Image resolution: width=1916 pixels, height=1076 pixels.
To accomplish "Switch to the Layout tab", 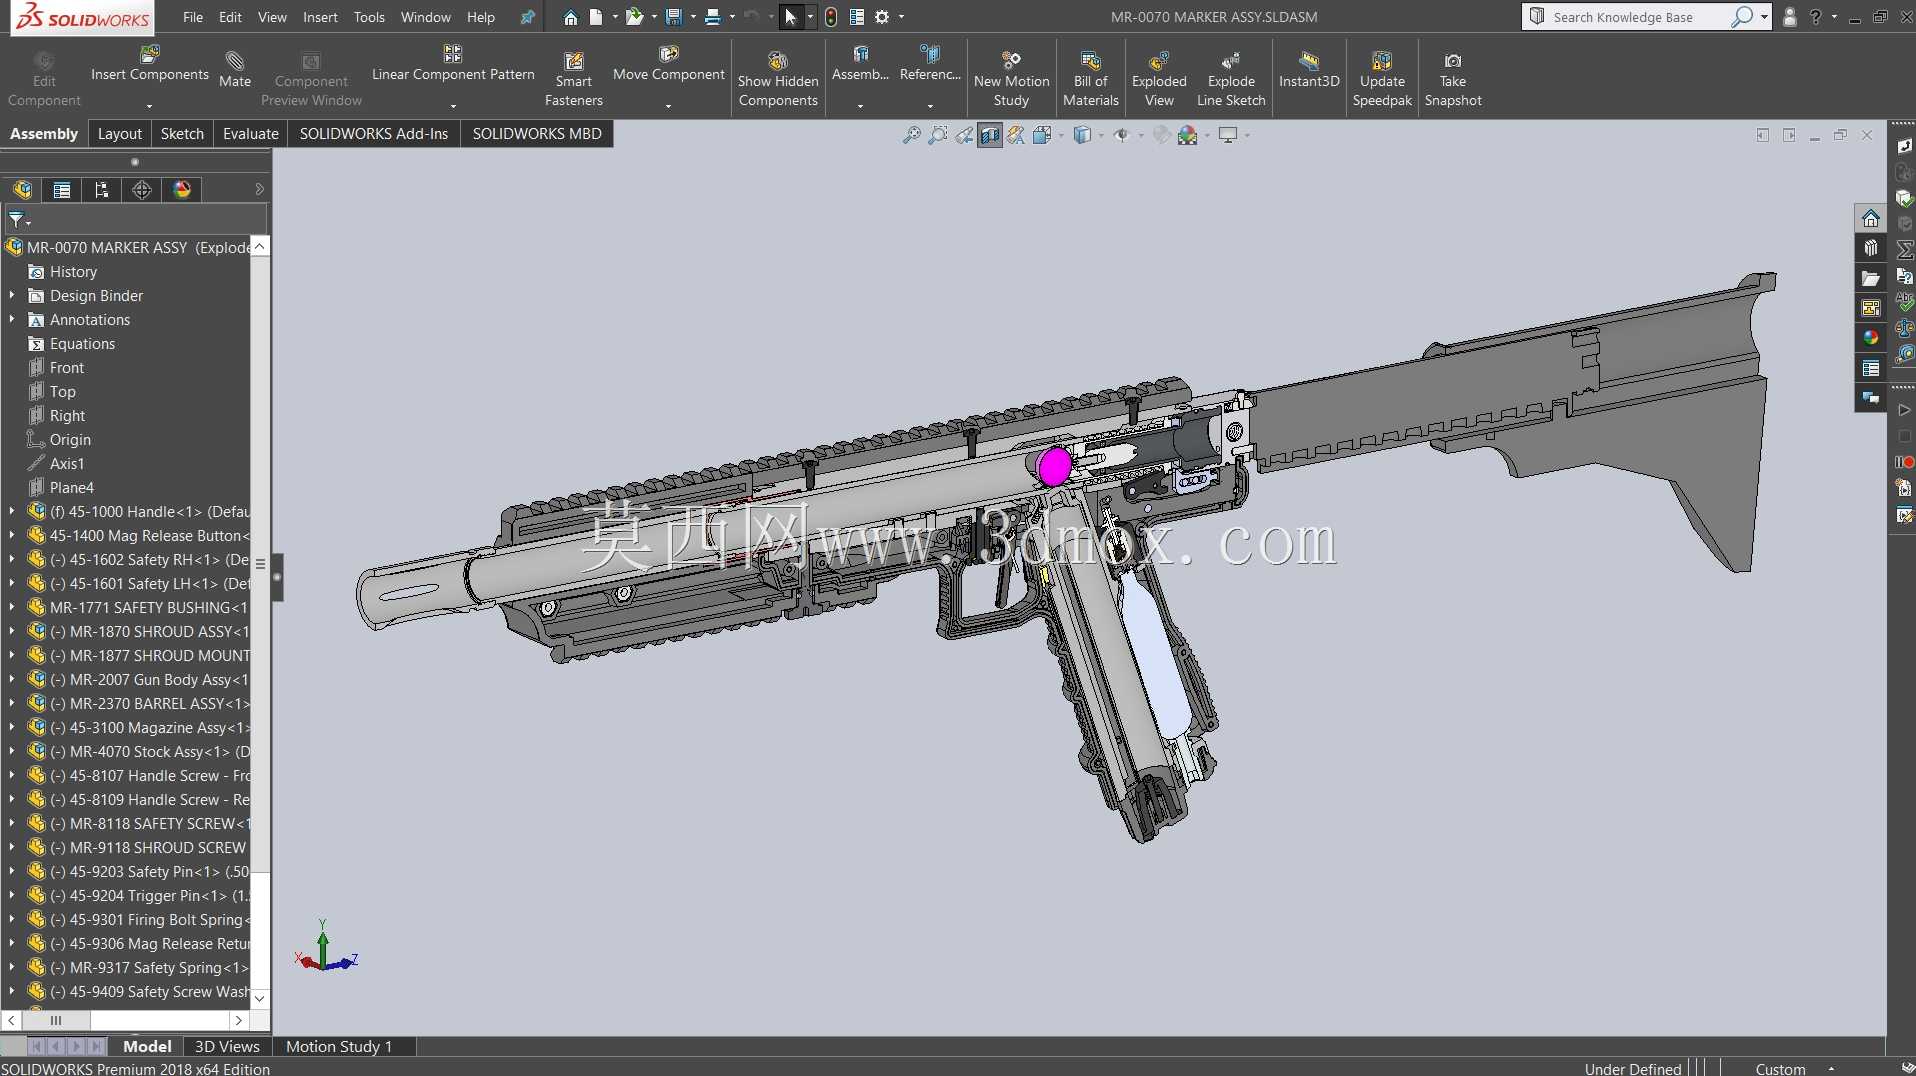I will (119, 134).
